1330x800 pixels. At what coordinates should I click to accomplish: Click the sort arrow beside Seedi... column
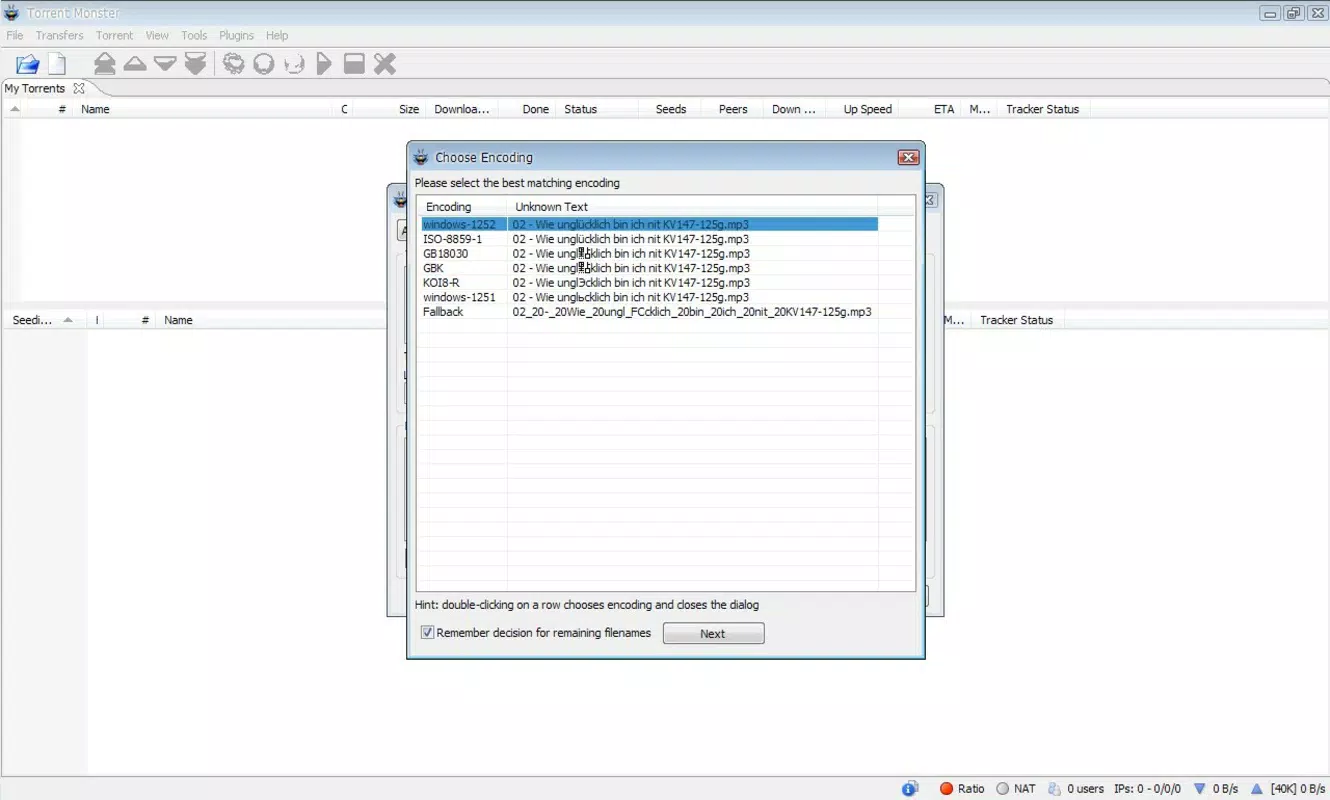click(68, 320)
